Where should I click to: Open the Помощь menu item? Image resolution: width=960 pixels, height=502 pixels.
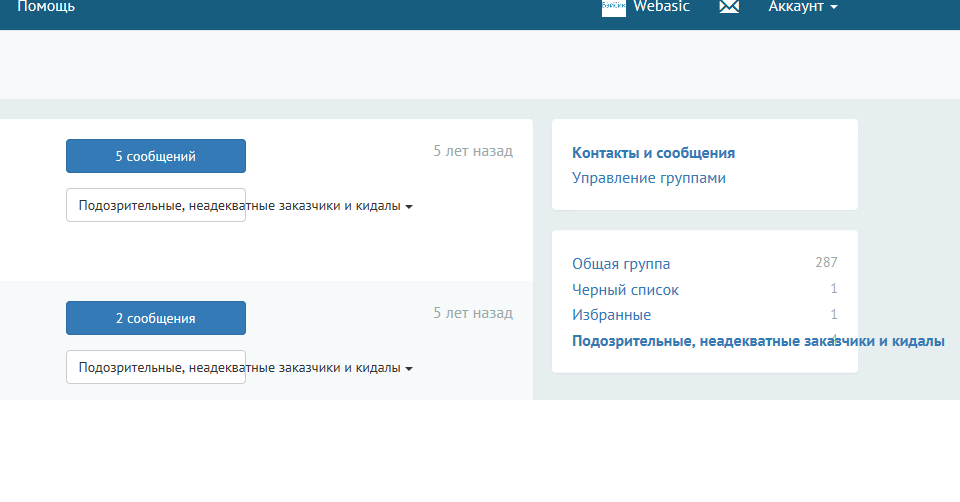pos(46,7)
